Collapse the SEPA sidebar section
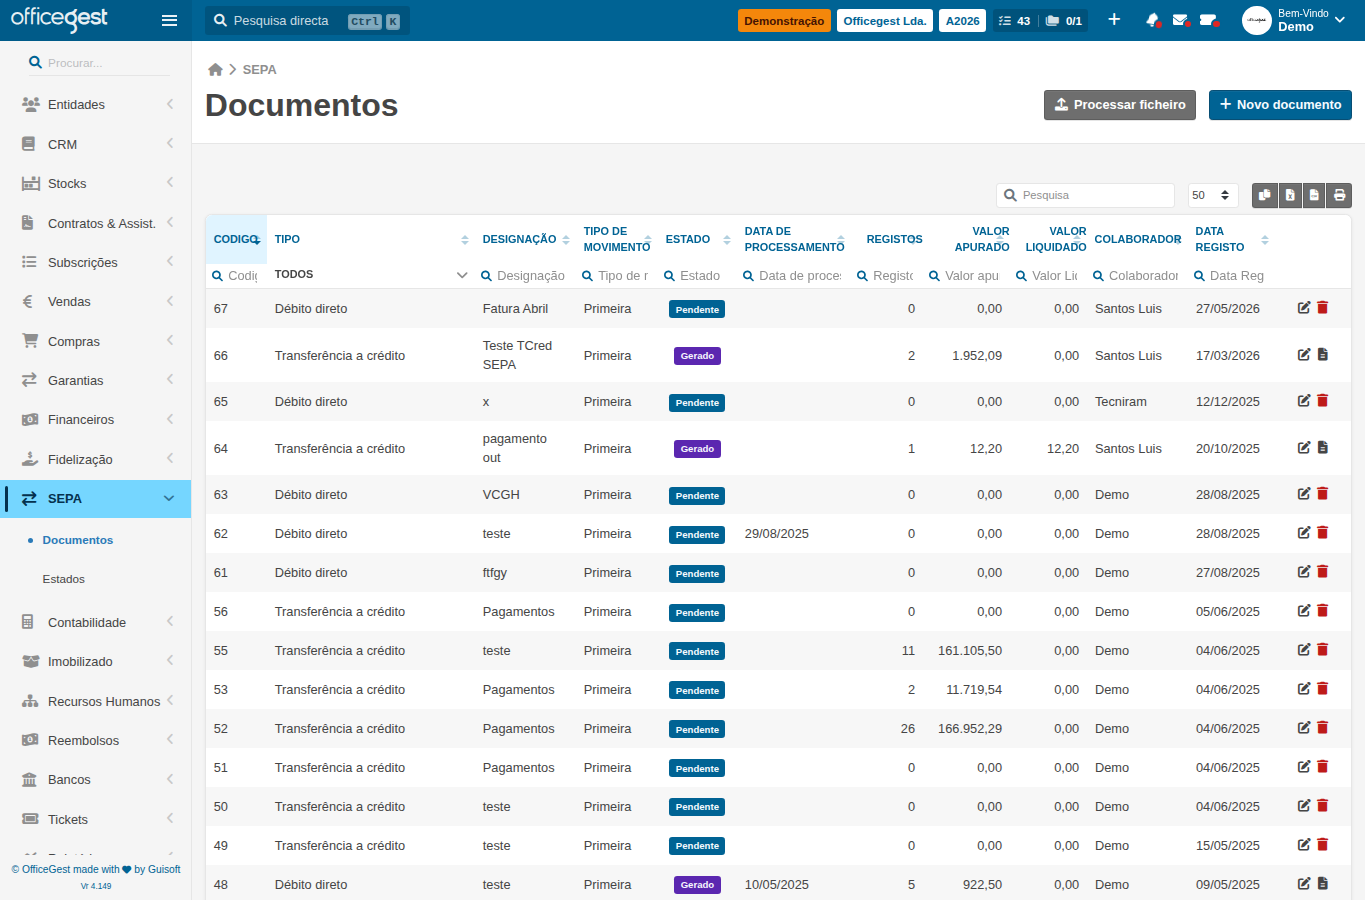 169,498
